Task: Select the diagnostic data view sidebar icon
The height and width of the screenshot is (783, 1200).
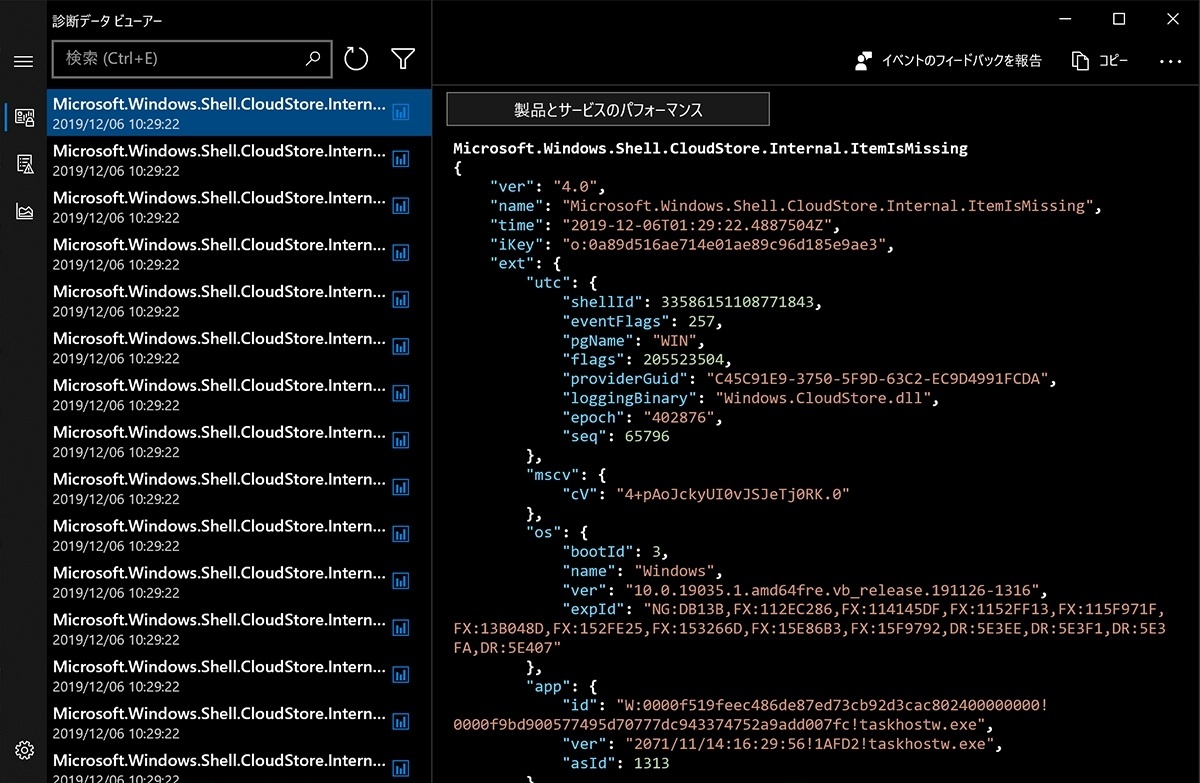Action: click(x=25, y=117)
